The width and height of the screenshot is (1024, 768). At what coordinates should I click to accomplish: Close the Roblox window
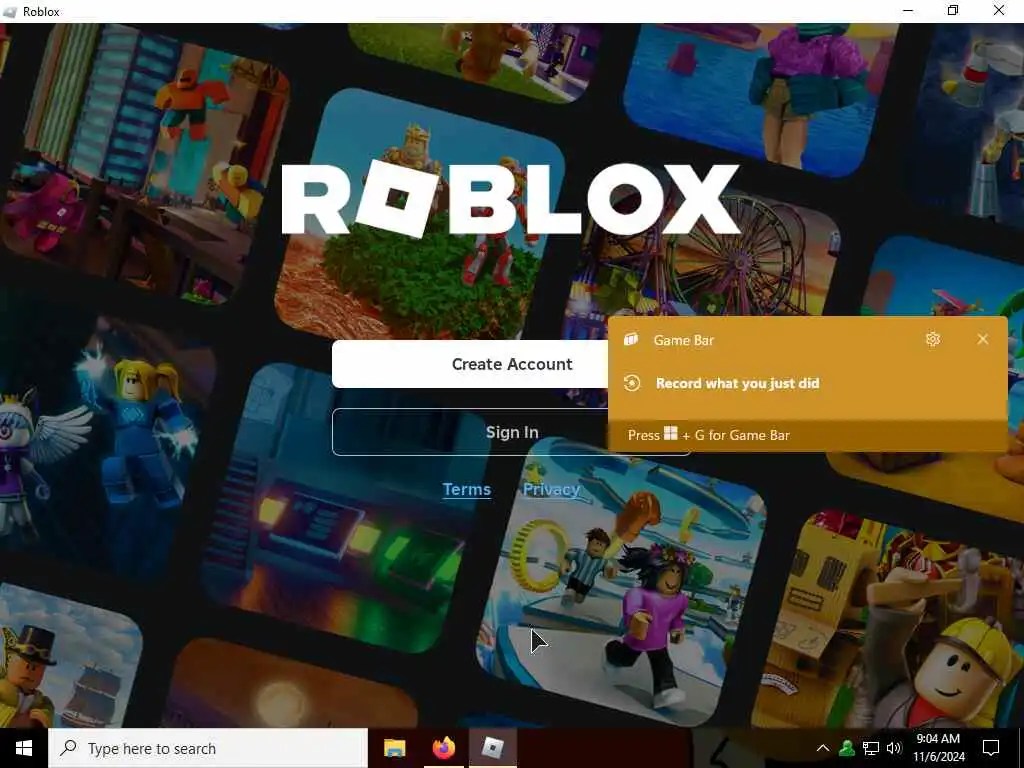tap(999, 11)
